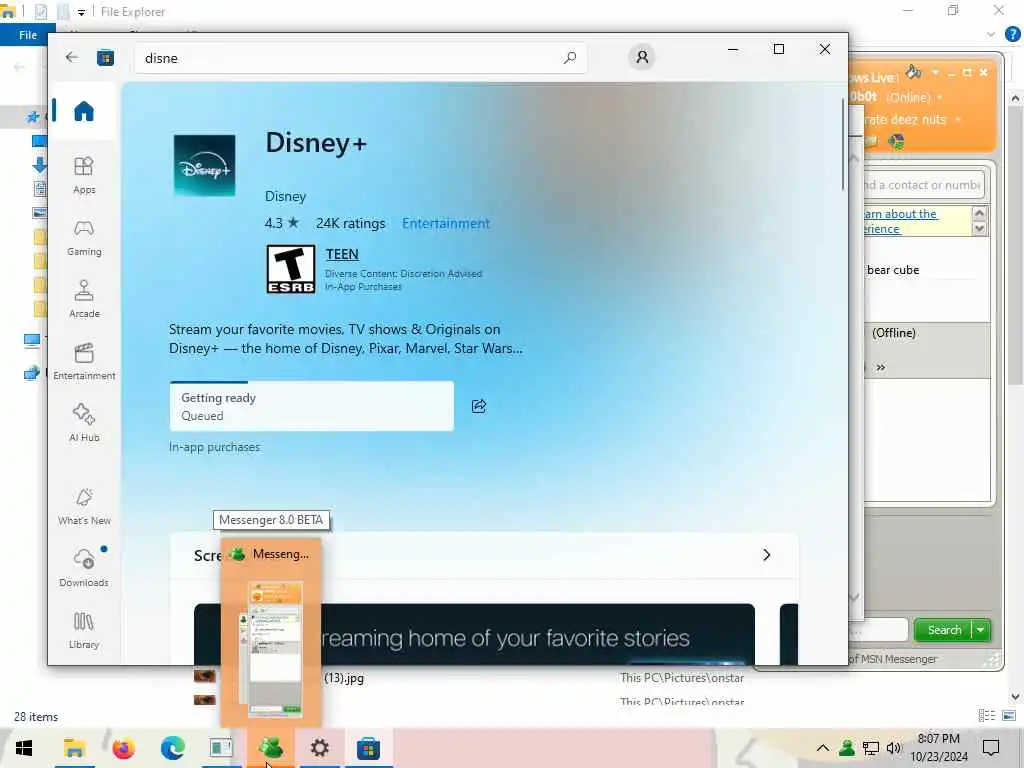Image resolution: width=1024 pixels, height=768 pixels.
Task: Click the Search button in Messenger
Action: tap(944, 630)
